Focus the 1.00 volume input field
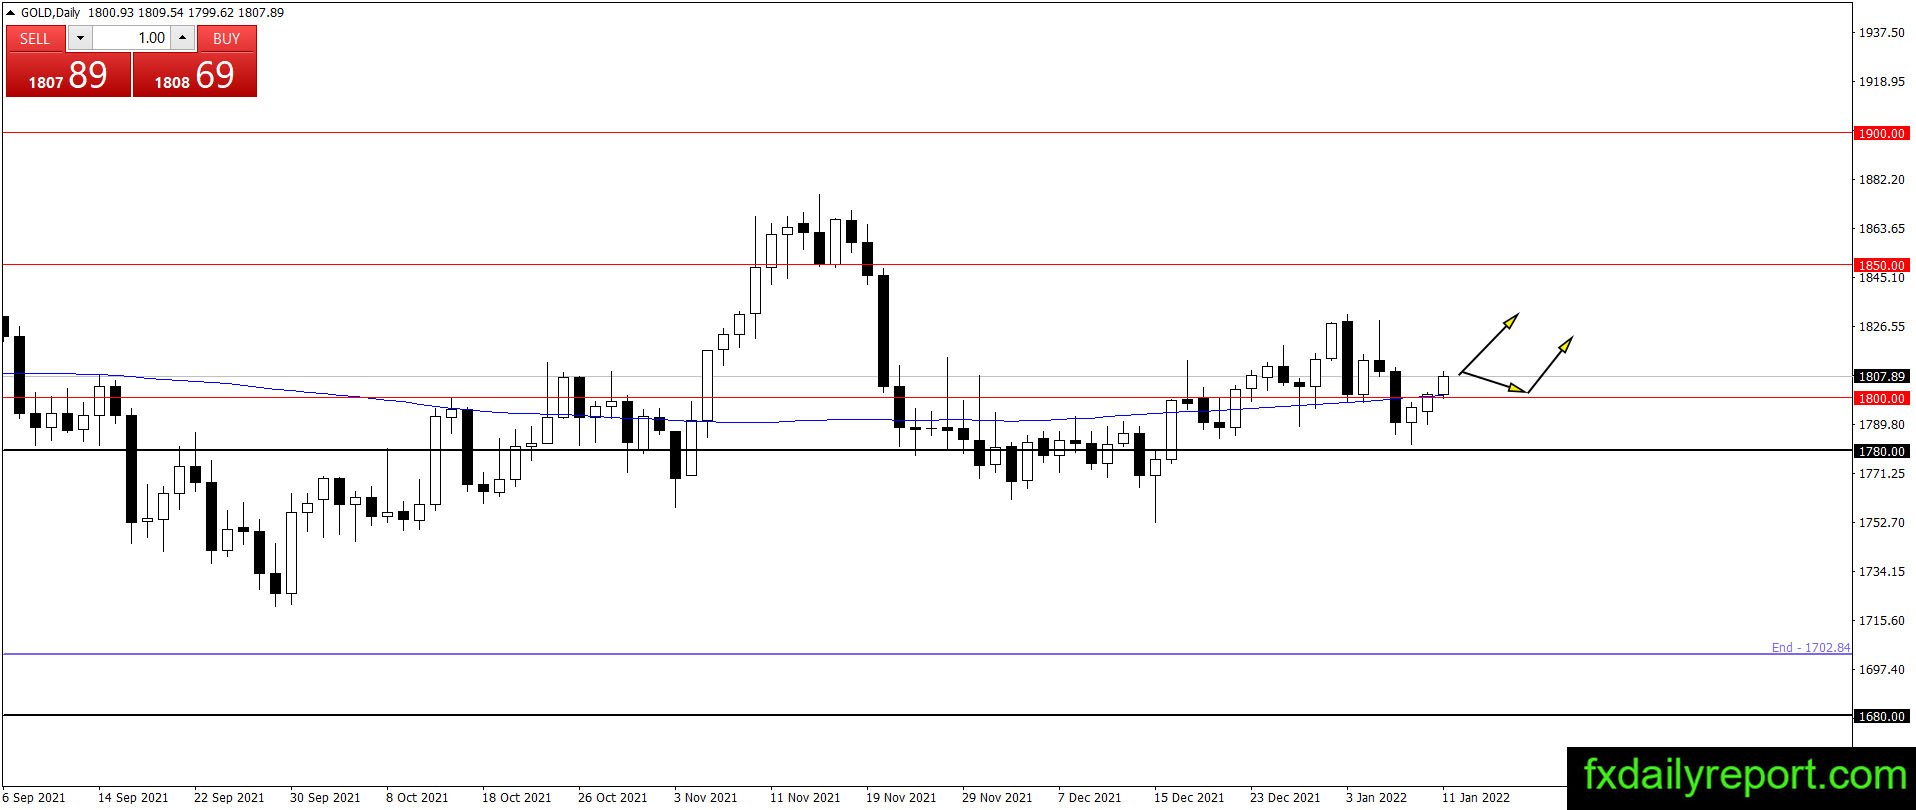 click(x=132, y=38)
